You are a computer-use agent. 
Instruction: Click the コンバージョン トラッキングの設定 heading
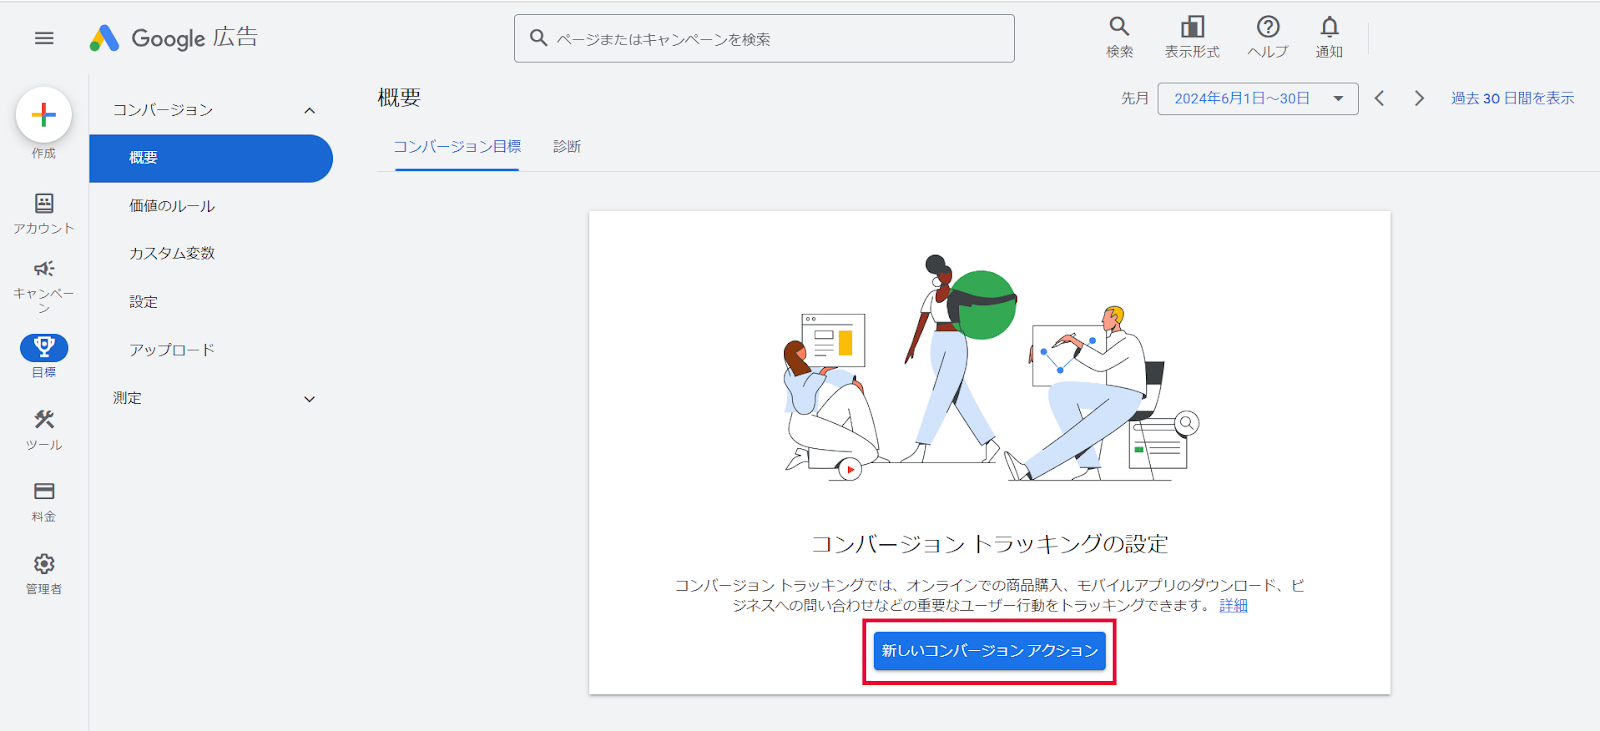click(x=990, y=544)
